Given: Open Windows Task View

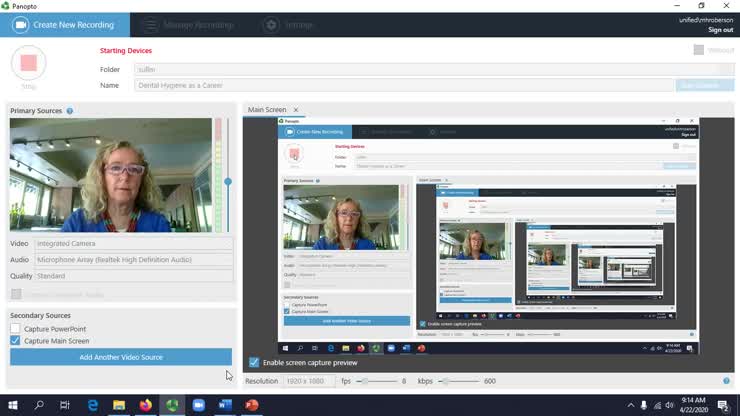Looking at the screenshot, I should pyautogui.click(x=65, y=405).
